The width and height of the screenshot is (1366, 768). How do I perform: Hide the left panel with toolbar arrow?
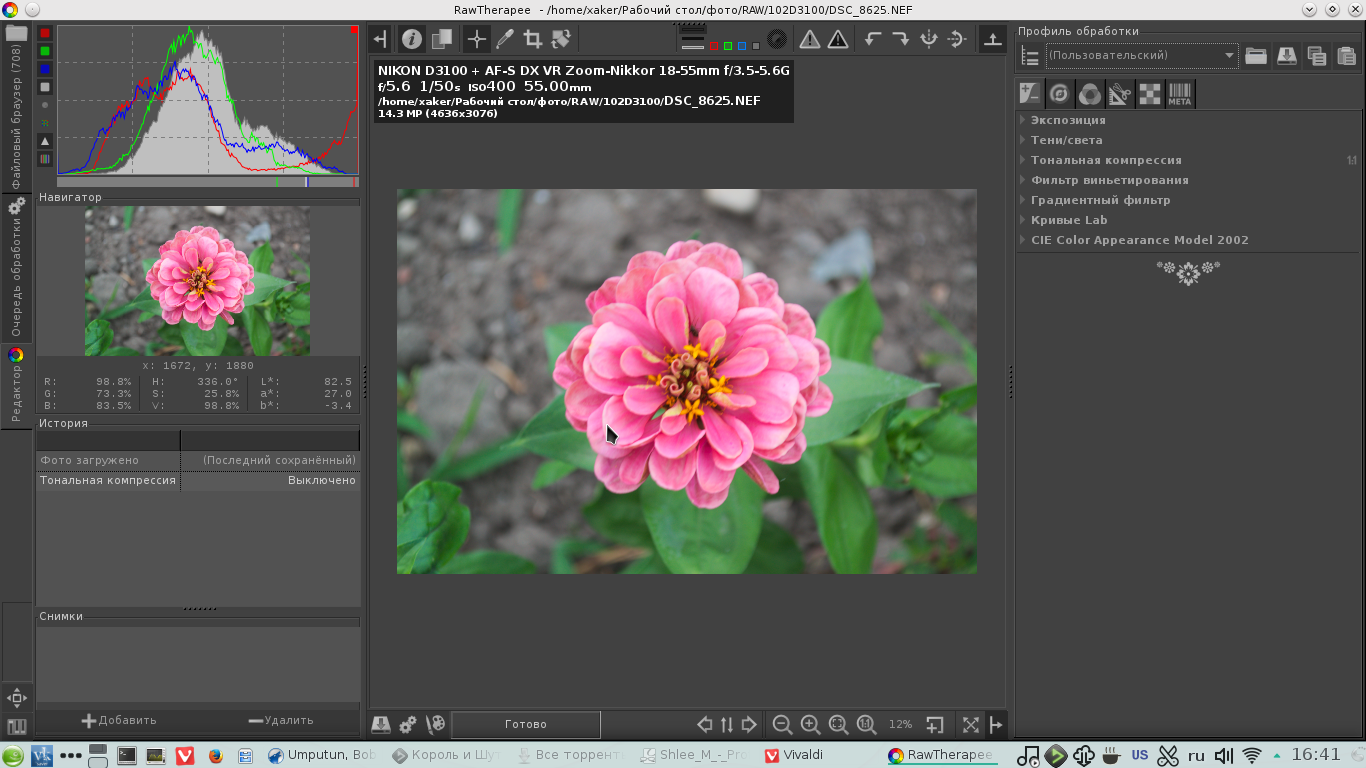tap(380, 39)
